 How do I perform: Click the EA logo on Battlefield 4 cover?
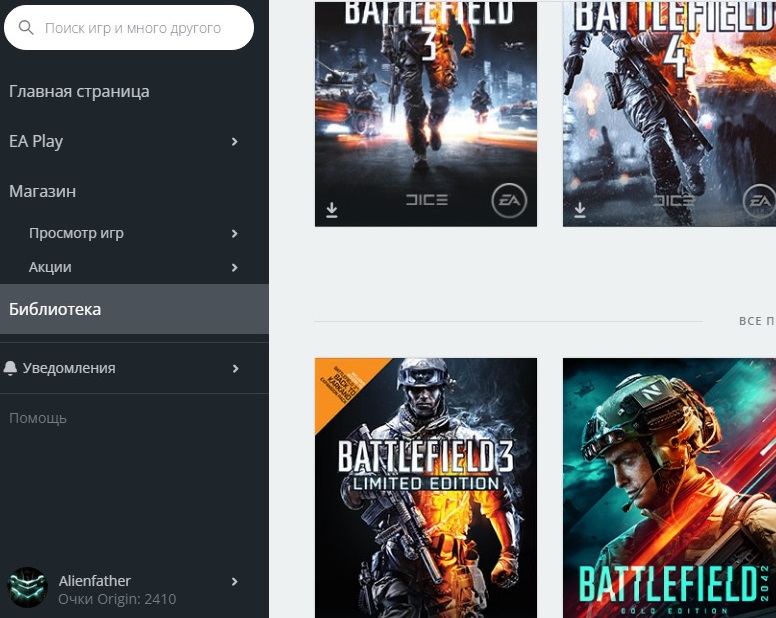coord(760,200)
